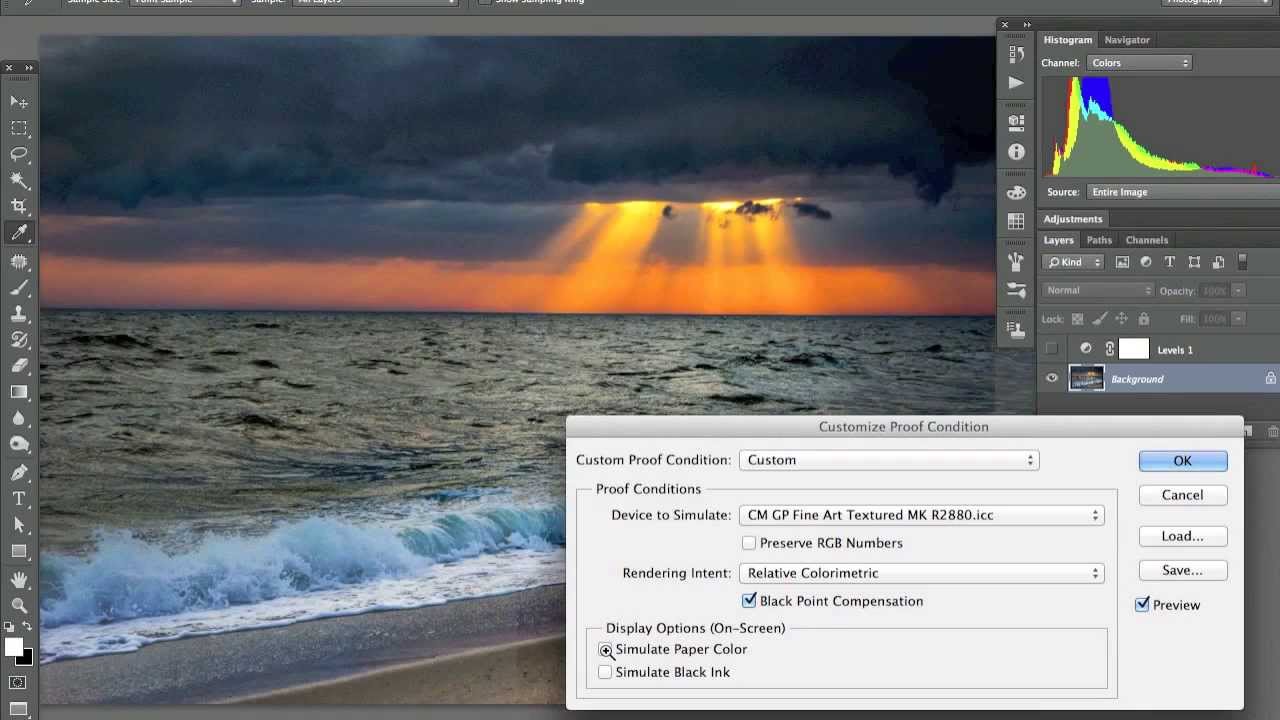Click the foreground white color swatch
1280x720 pixels.
pos(12,646)
